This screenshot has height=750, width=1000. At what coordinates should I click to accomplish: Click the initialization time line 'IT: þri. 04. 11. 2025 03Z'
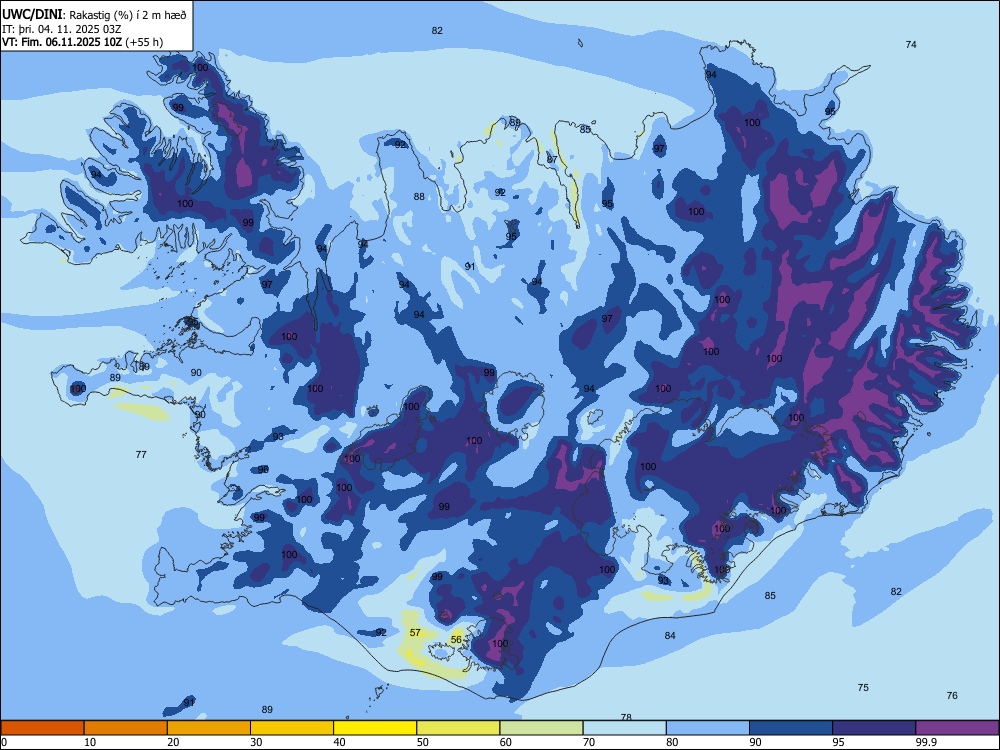click(62, 29)
